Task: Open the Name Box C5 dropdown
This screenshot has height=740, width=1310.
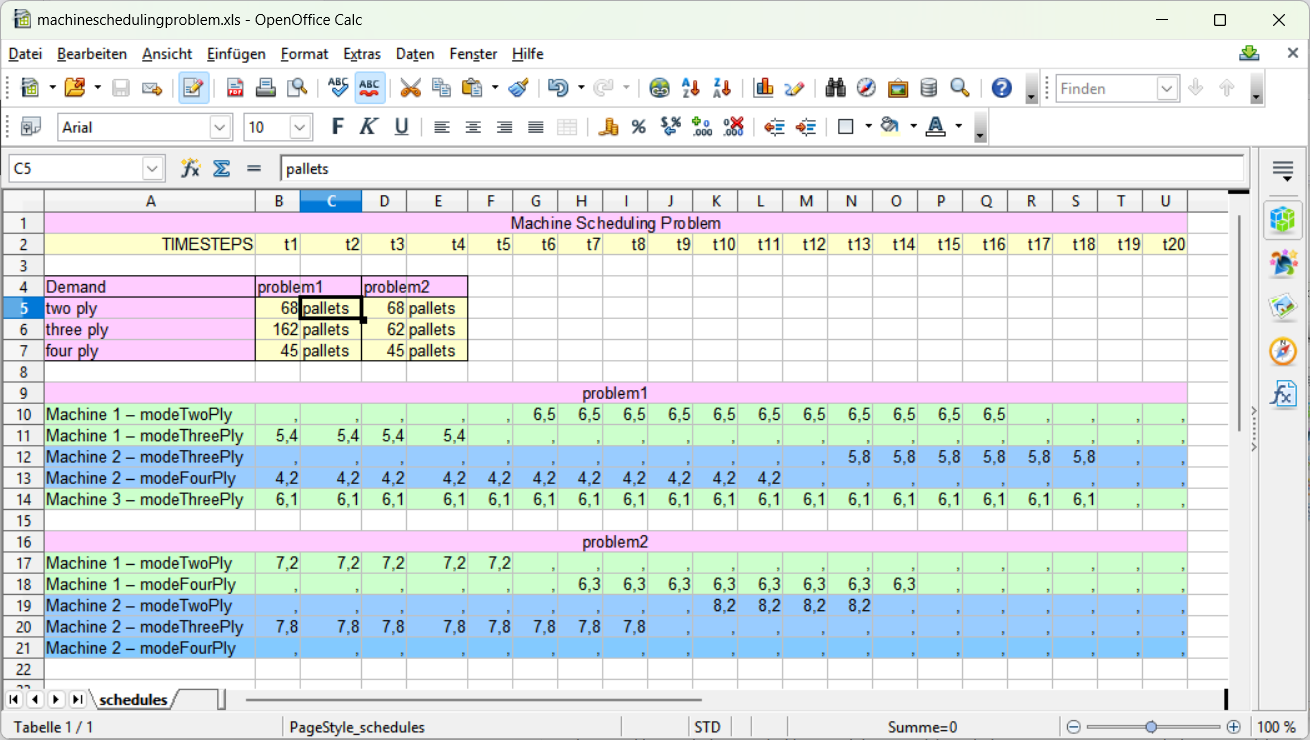Action: (x=152, y=169)
